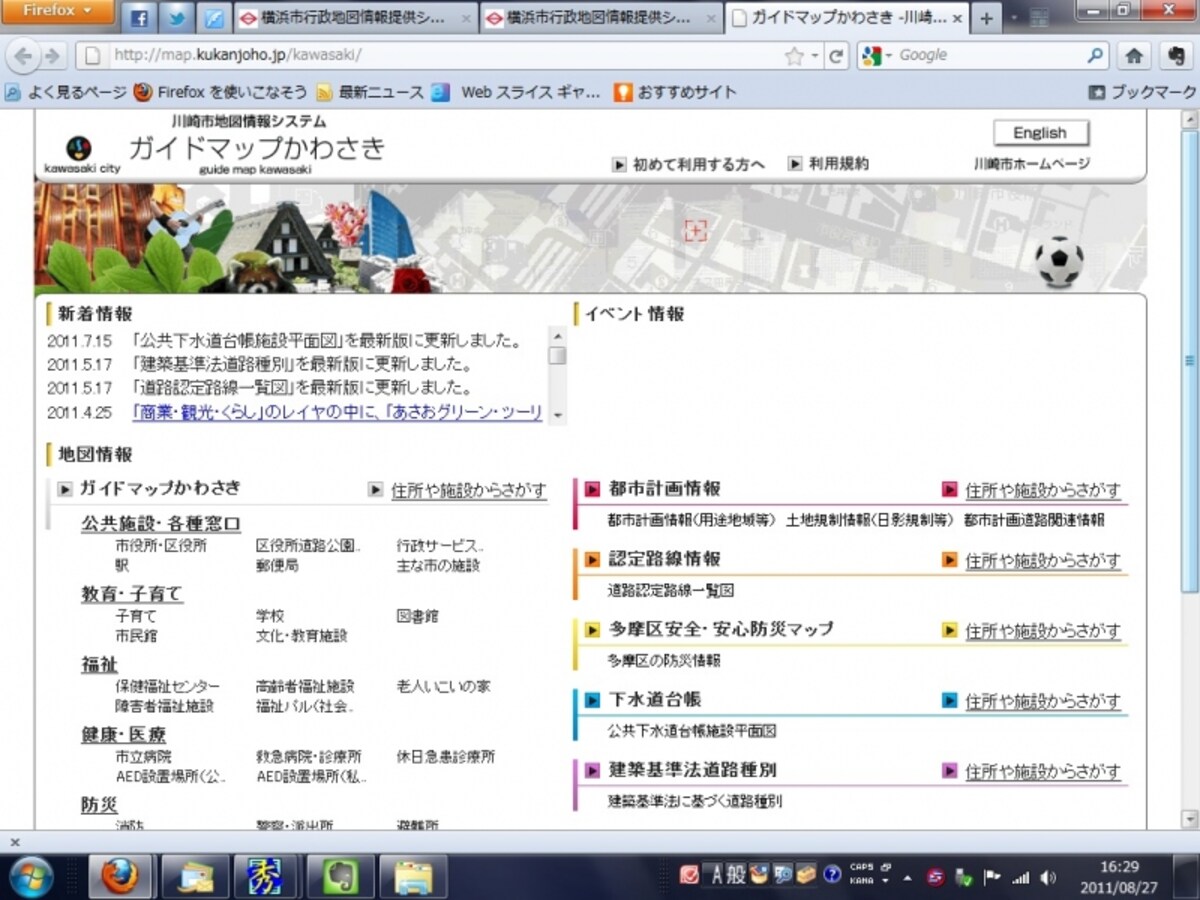The height and width of the screenshot is (900, 1200).
Task: Open a new tab with the plus button
Action: pyautogui.click(x=986, y=18)
